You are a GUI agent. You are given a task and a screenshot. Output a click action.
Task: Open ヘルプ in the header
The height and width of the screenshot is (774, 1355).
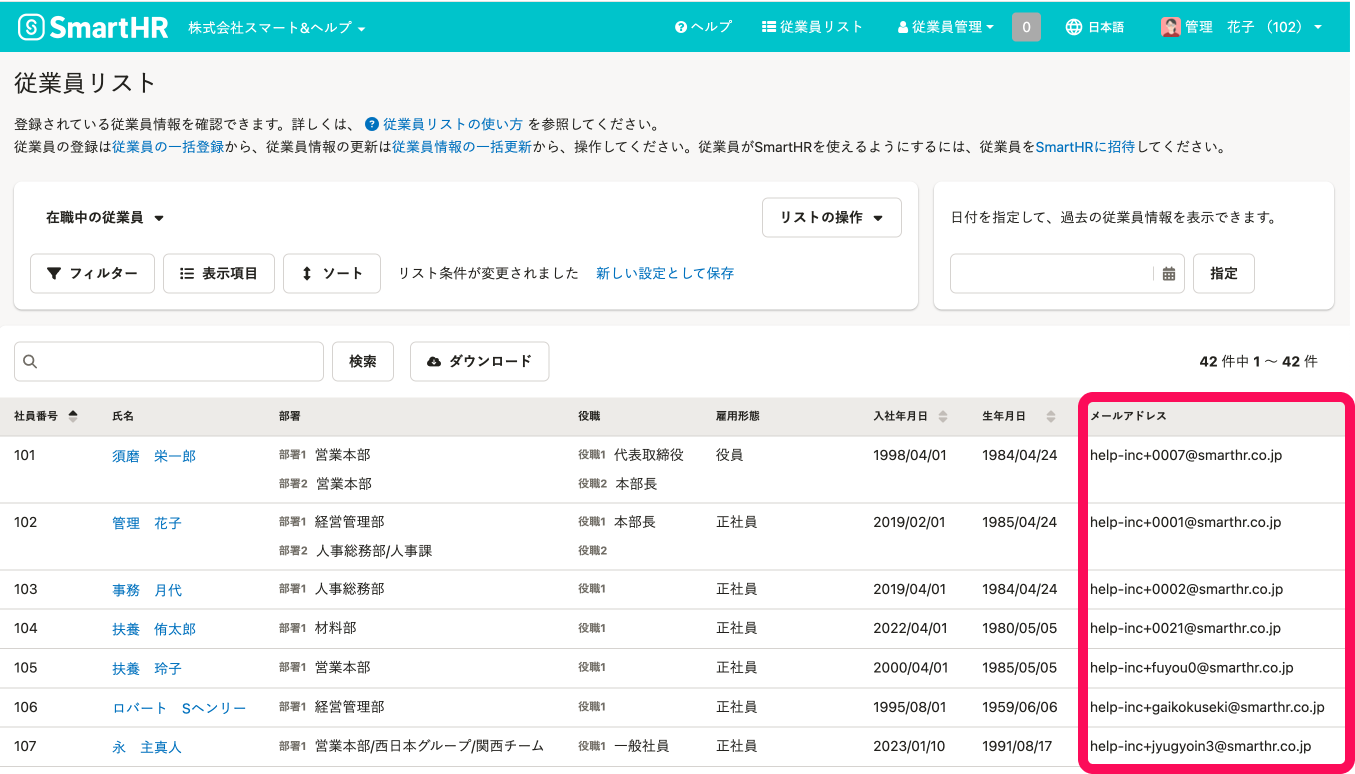click(703, 27)
